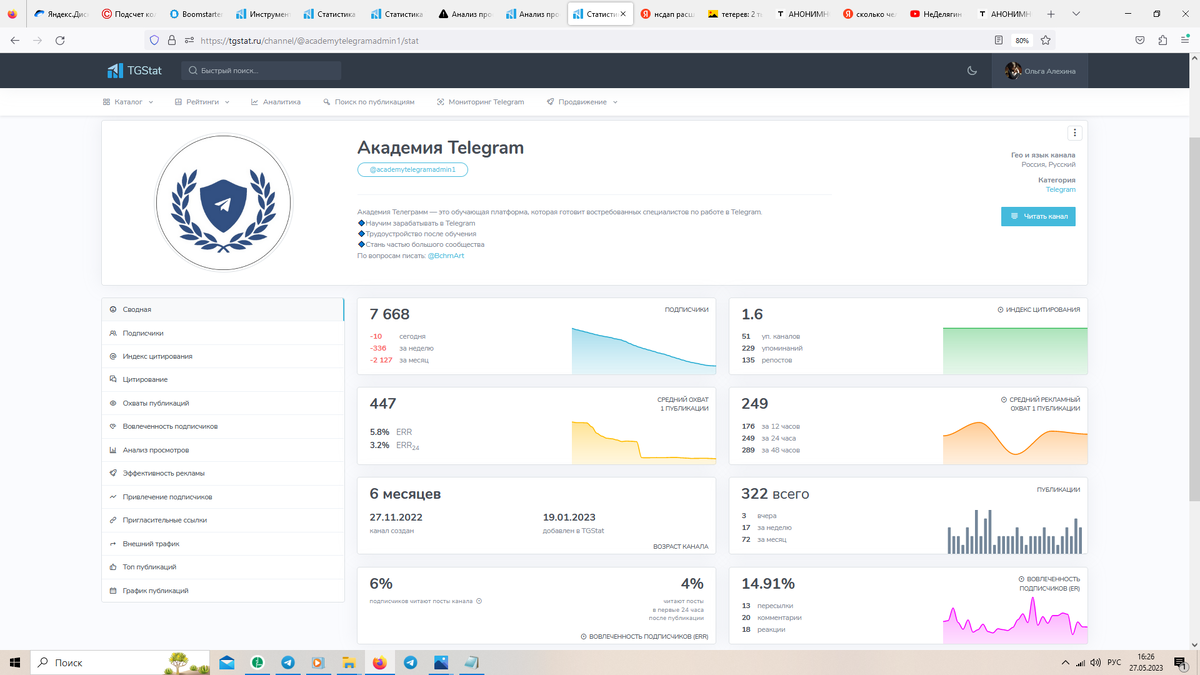Open График публикаций in sidebar
Image resolution: width=1200 pixels, height=675 pixels.
tap(223, 591)
